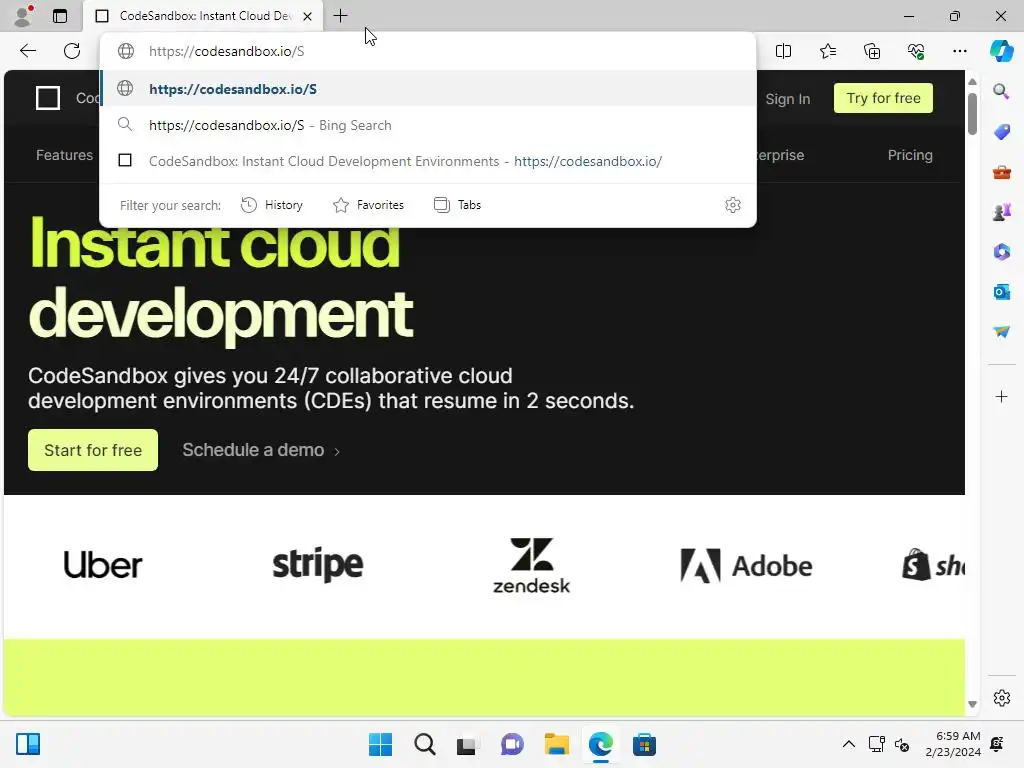Open Widgets panel on taskbar
Image resolution: width=1024 pixels, height=768 pixels.
[28, 744]
